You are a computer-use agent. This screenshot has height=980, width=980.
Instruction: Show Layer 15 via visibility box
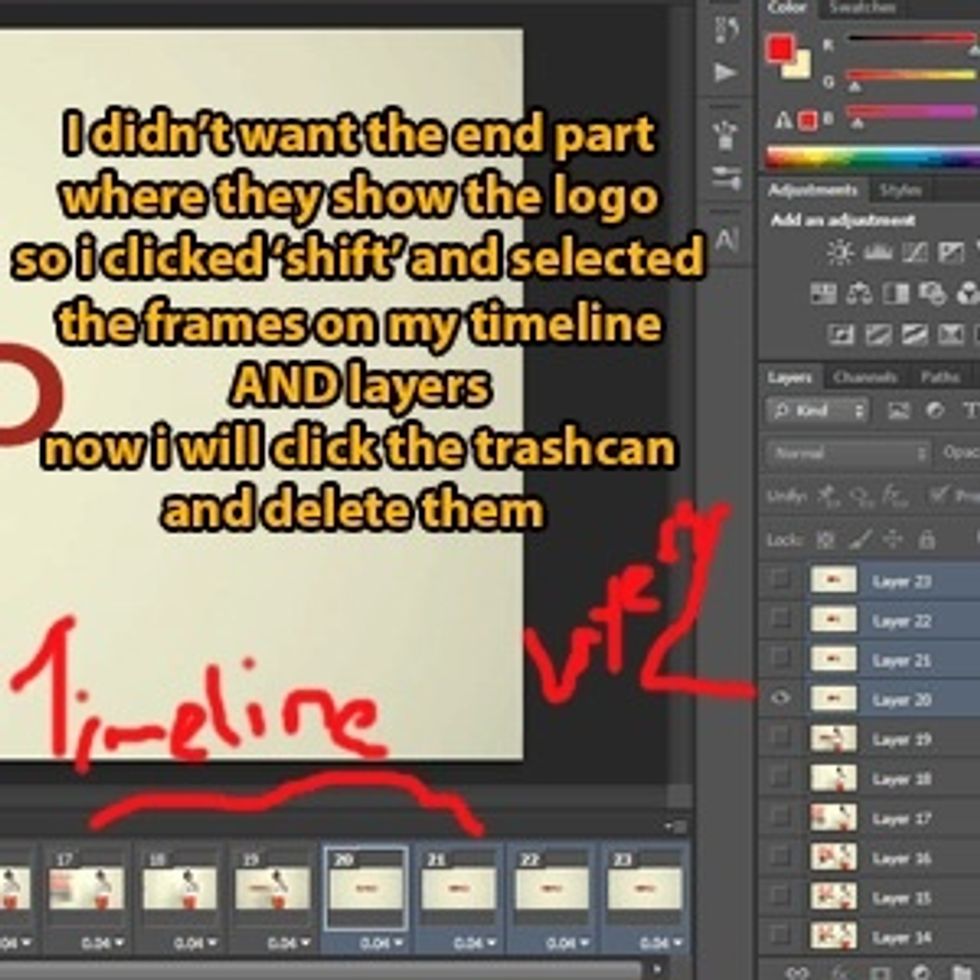coord(780,896)
